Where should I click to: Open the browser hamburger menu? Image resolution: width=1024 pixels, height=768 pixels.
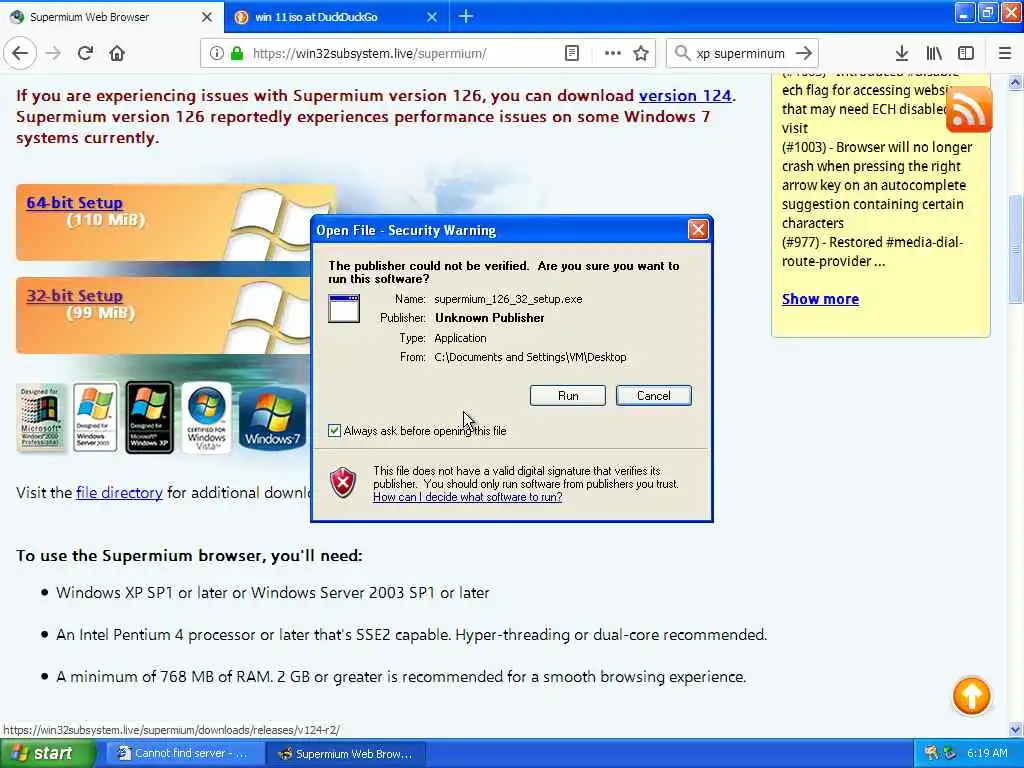point(1005,54)
